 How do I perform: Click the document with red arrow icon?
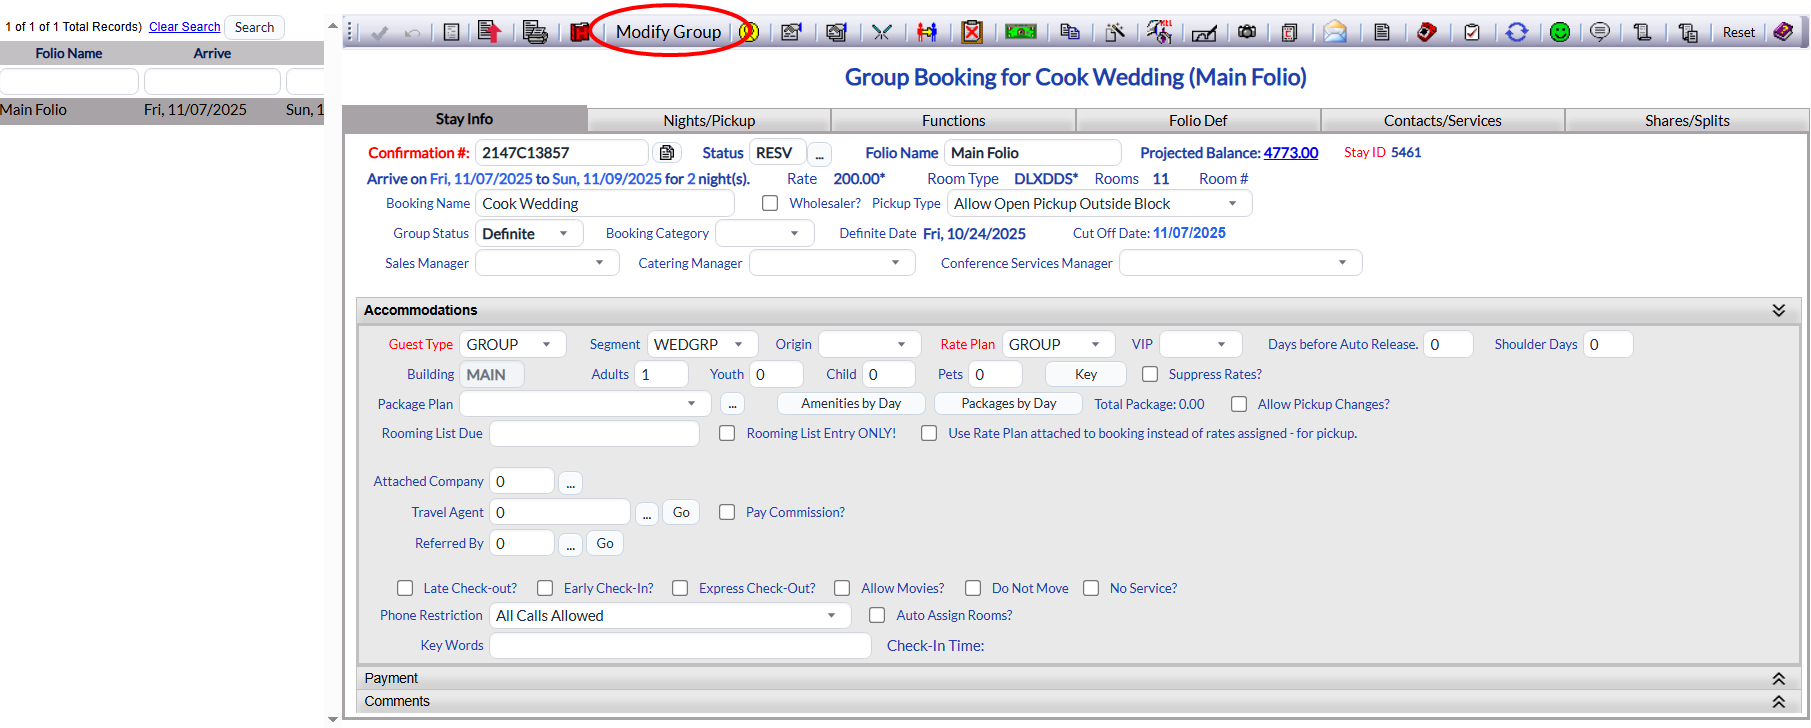[488, 32]
